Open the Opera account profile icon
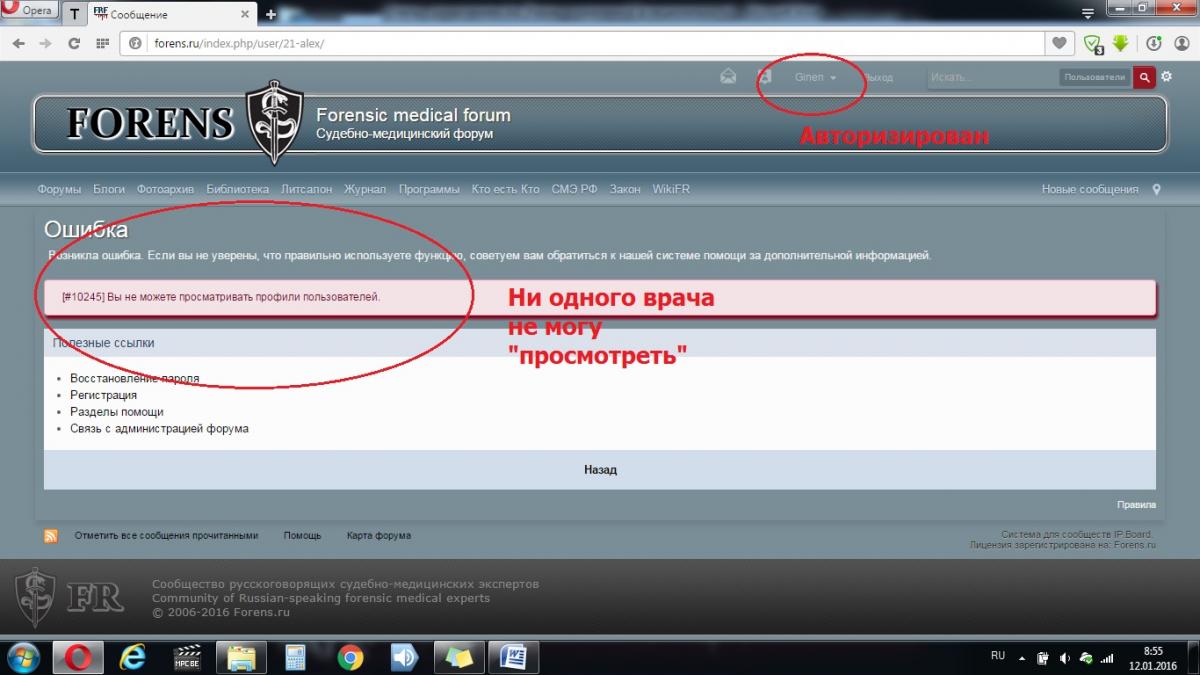The width and height of the screenshot is (1200, 675). click(x=1182, y=44)
